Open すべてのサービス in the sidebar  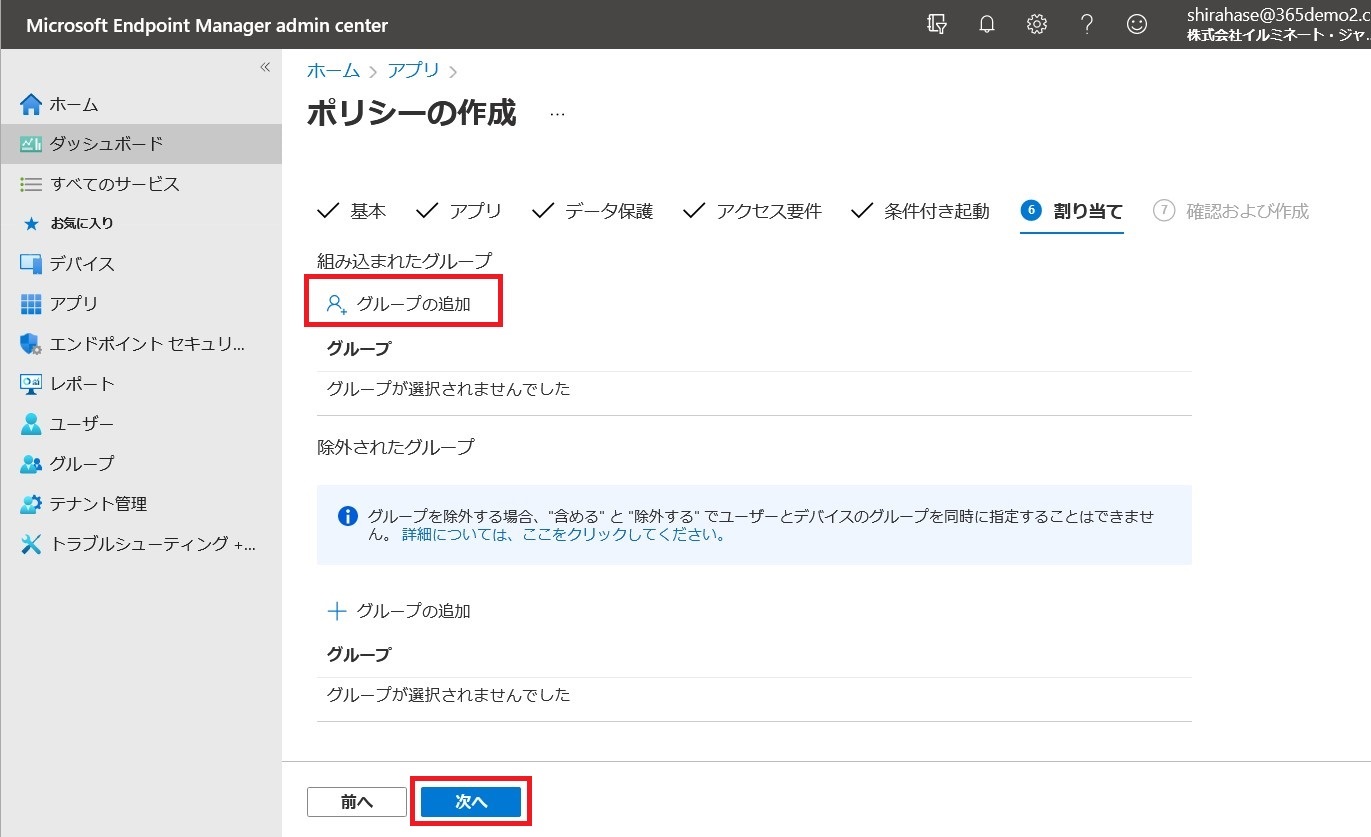coord(141,184)
